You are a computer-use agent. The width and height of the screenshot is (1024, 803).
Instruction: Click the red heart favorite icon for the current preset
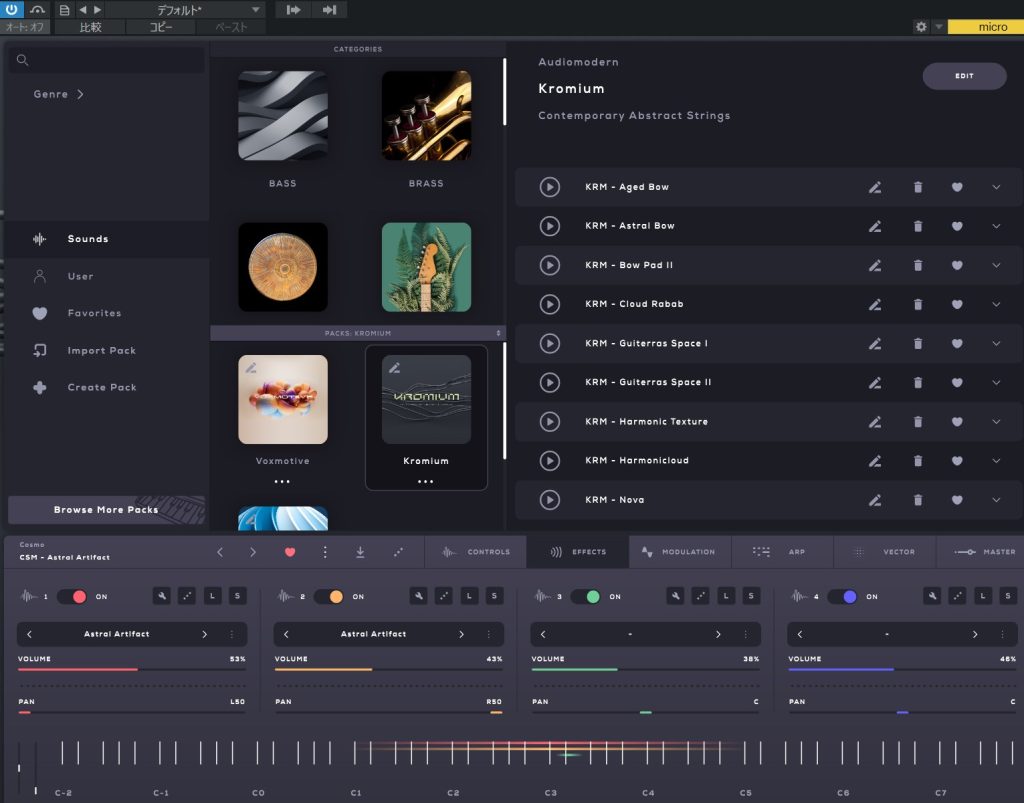[291, 551]
